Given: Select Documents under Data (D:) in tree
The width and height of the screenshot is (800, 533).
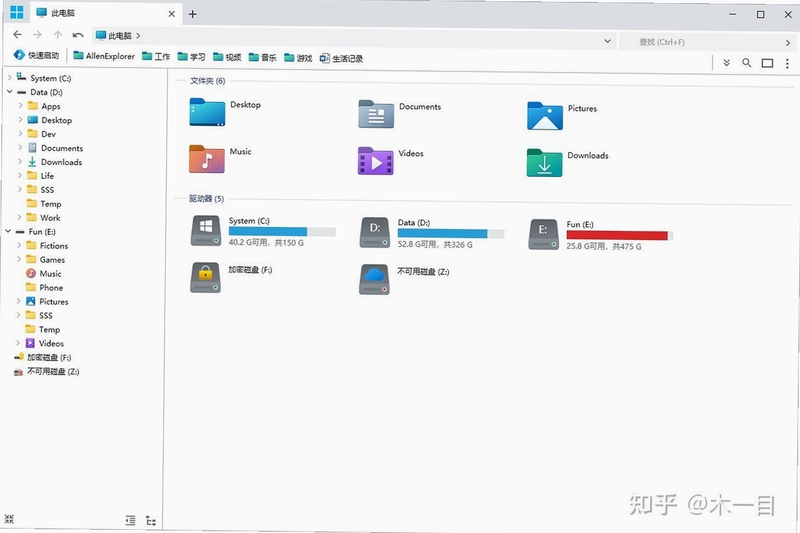Looking at the screenshot, I should (55, 148).
